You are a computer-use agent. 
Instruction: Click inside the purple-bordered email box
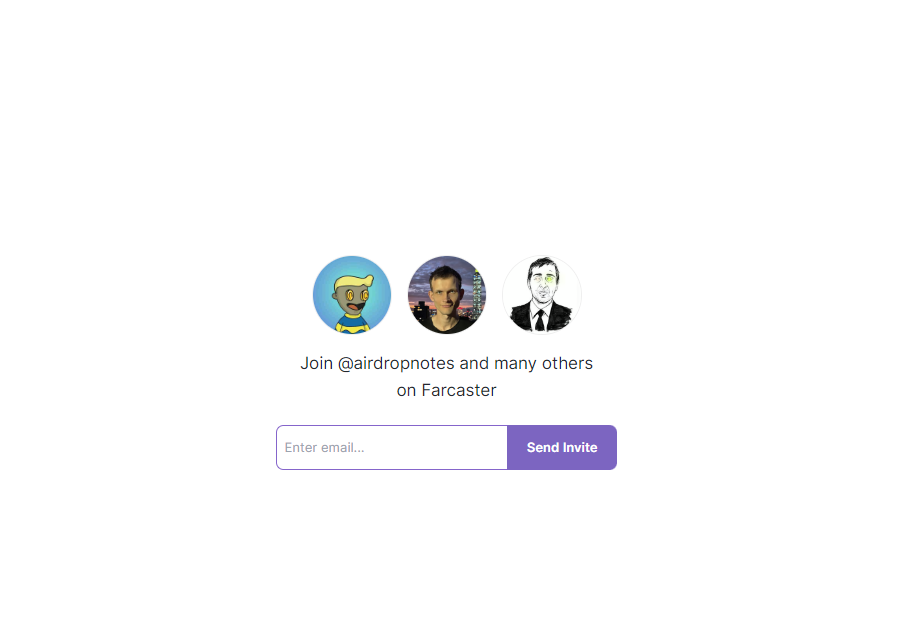[392, 447]
